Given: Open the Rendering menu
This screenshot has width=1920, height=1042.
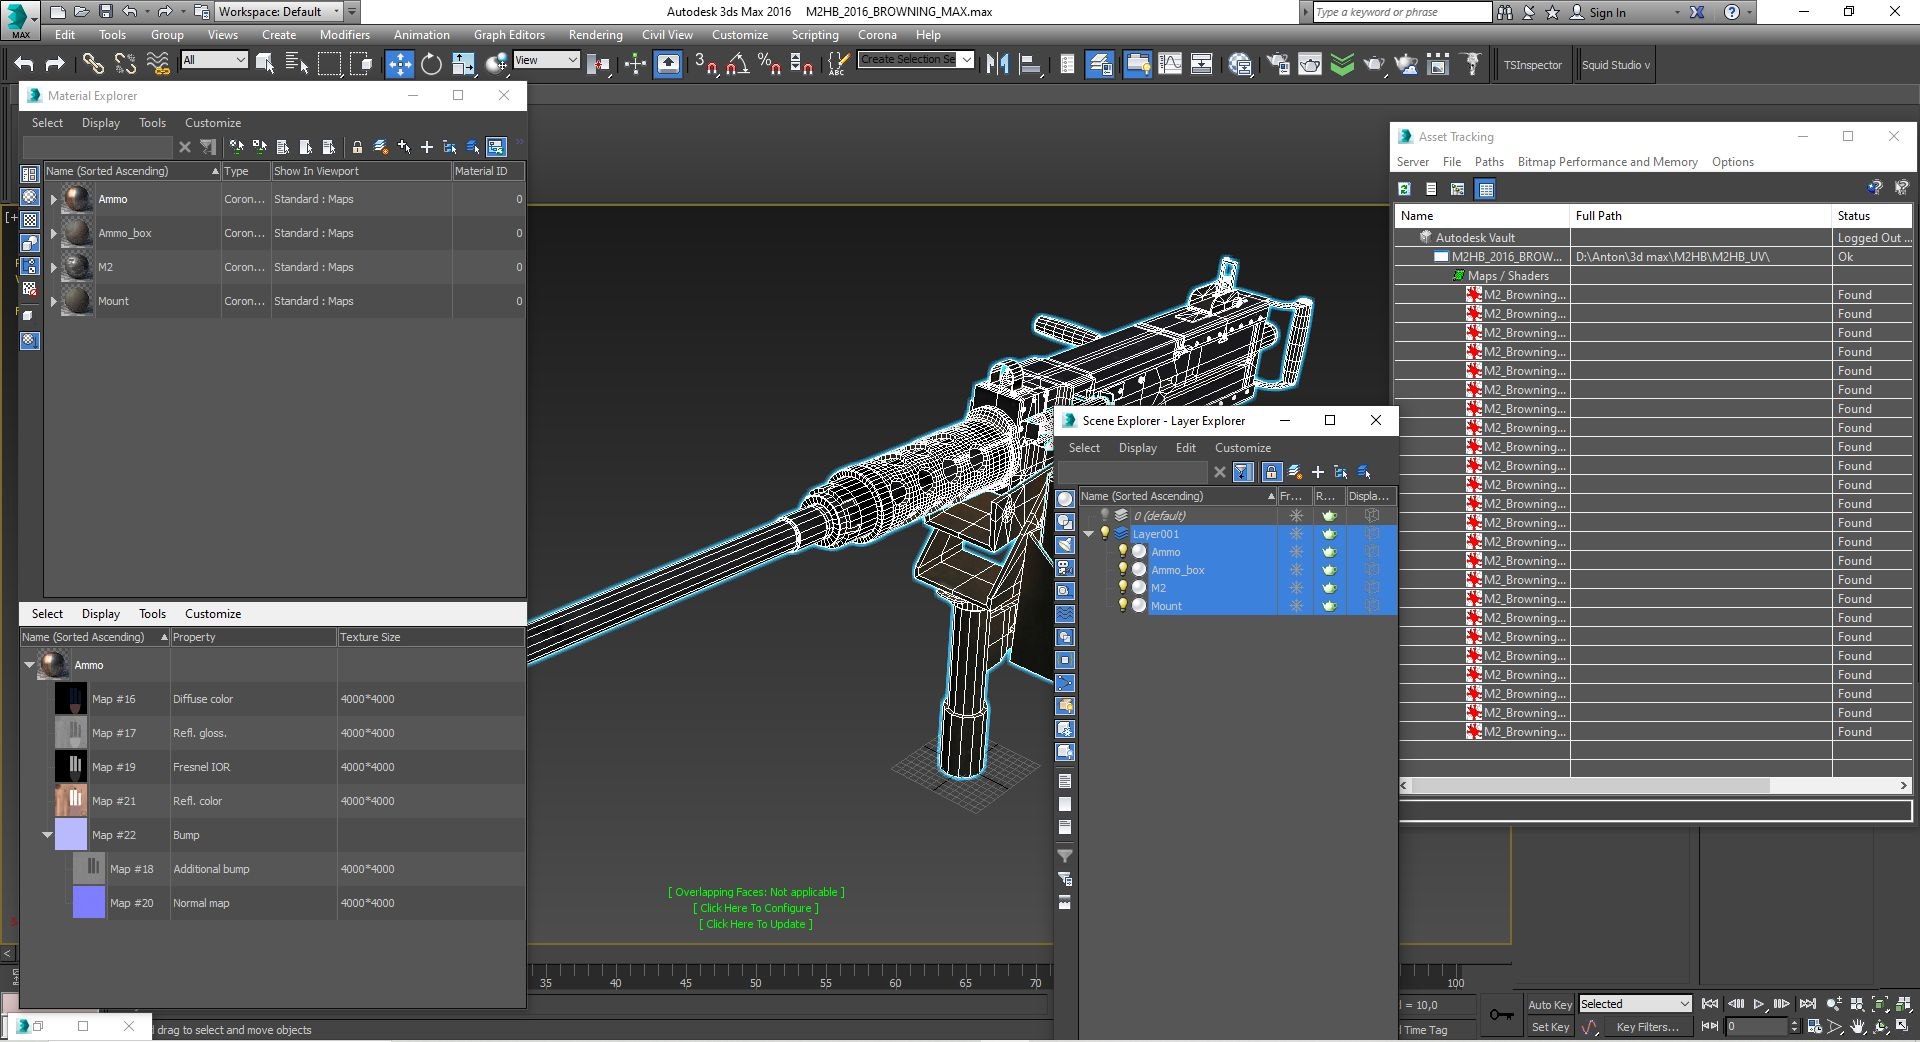Looking at the screenshot, I should point(595,35).
